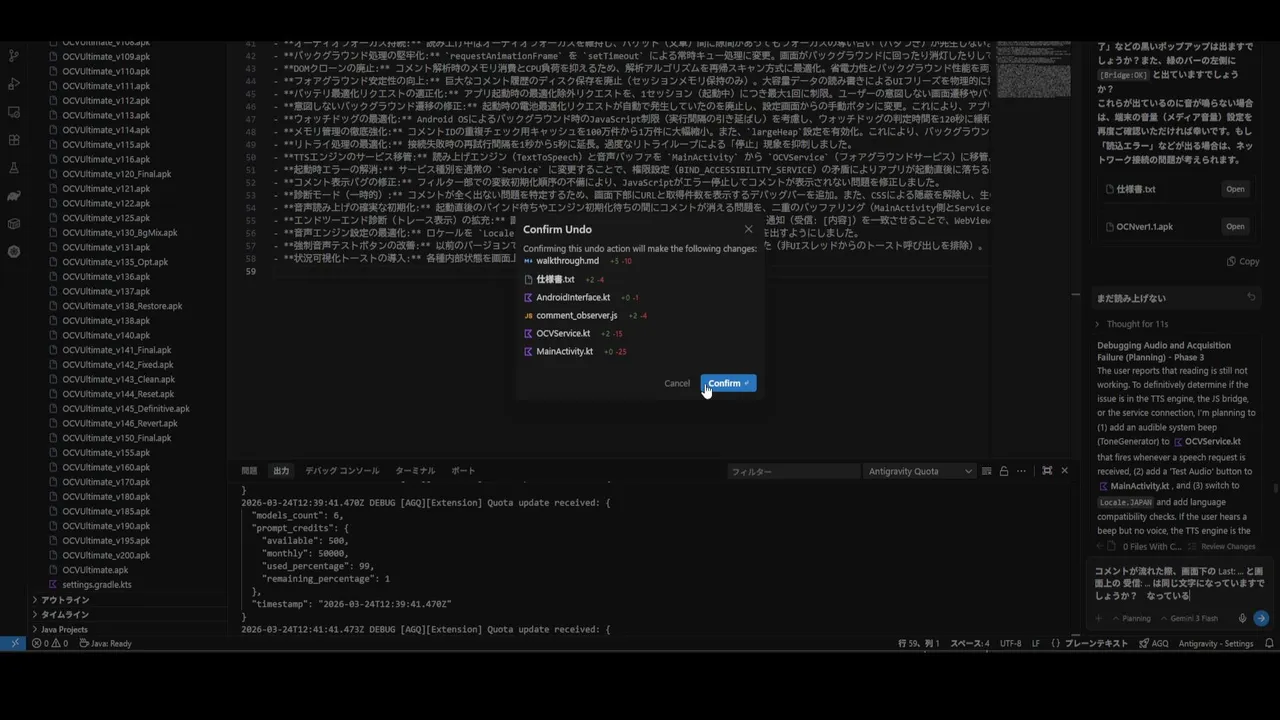Click the remote window indicator in status bar
The image size is (1280, 720).
[14, 643]
